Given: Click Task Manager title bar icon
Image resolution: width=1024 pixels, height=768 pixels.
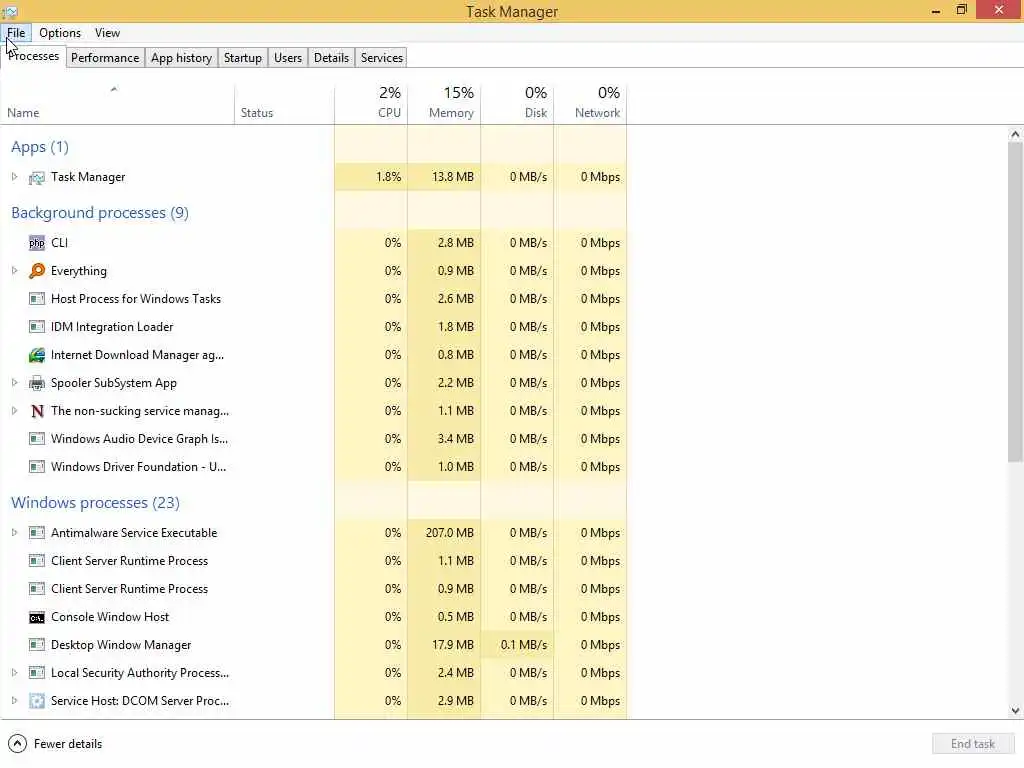Looking at the screenshot, I should (10, 11).
